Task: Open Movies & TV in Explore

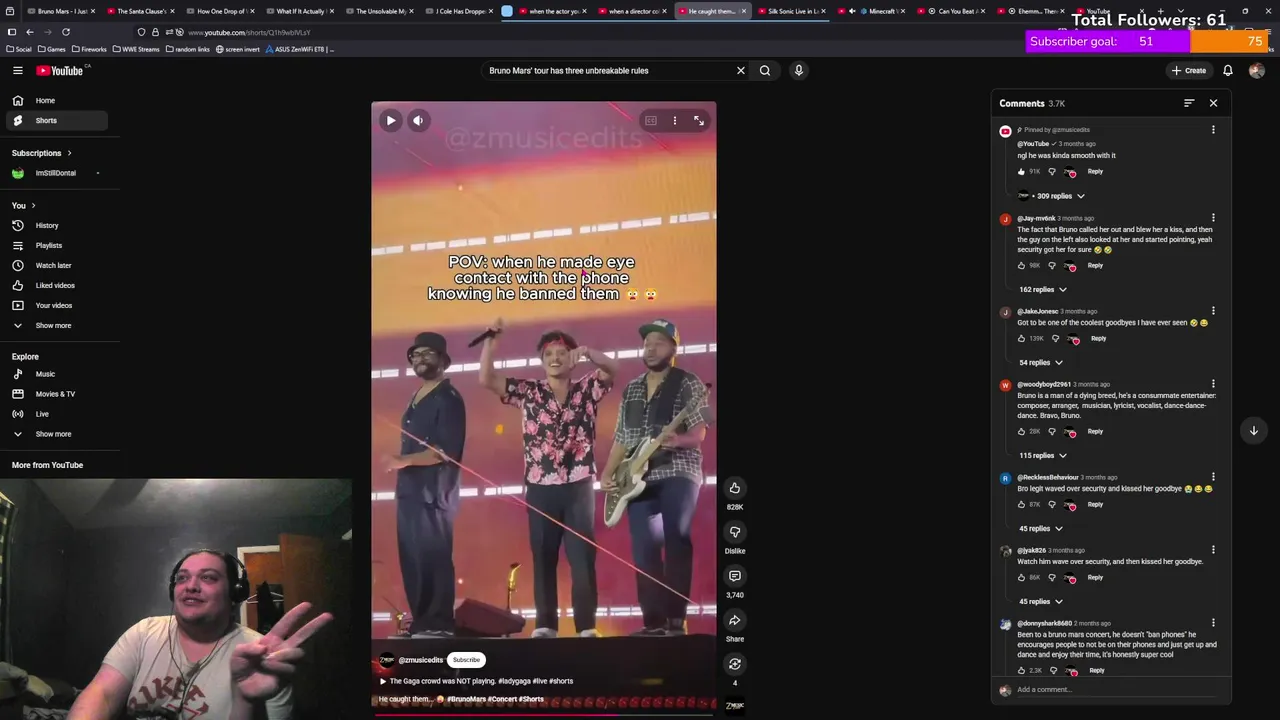Action: [55, 394]
